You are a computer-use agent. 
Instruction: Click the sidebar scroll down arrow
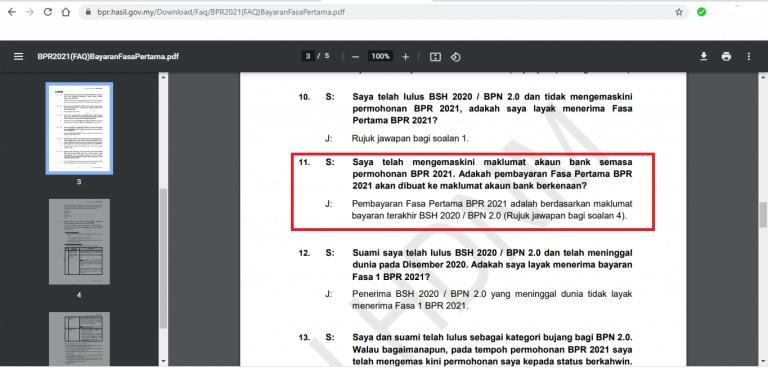pyautogui.click(x=163, y=362)
